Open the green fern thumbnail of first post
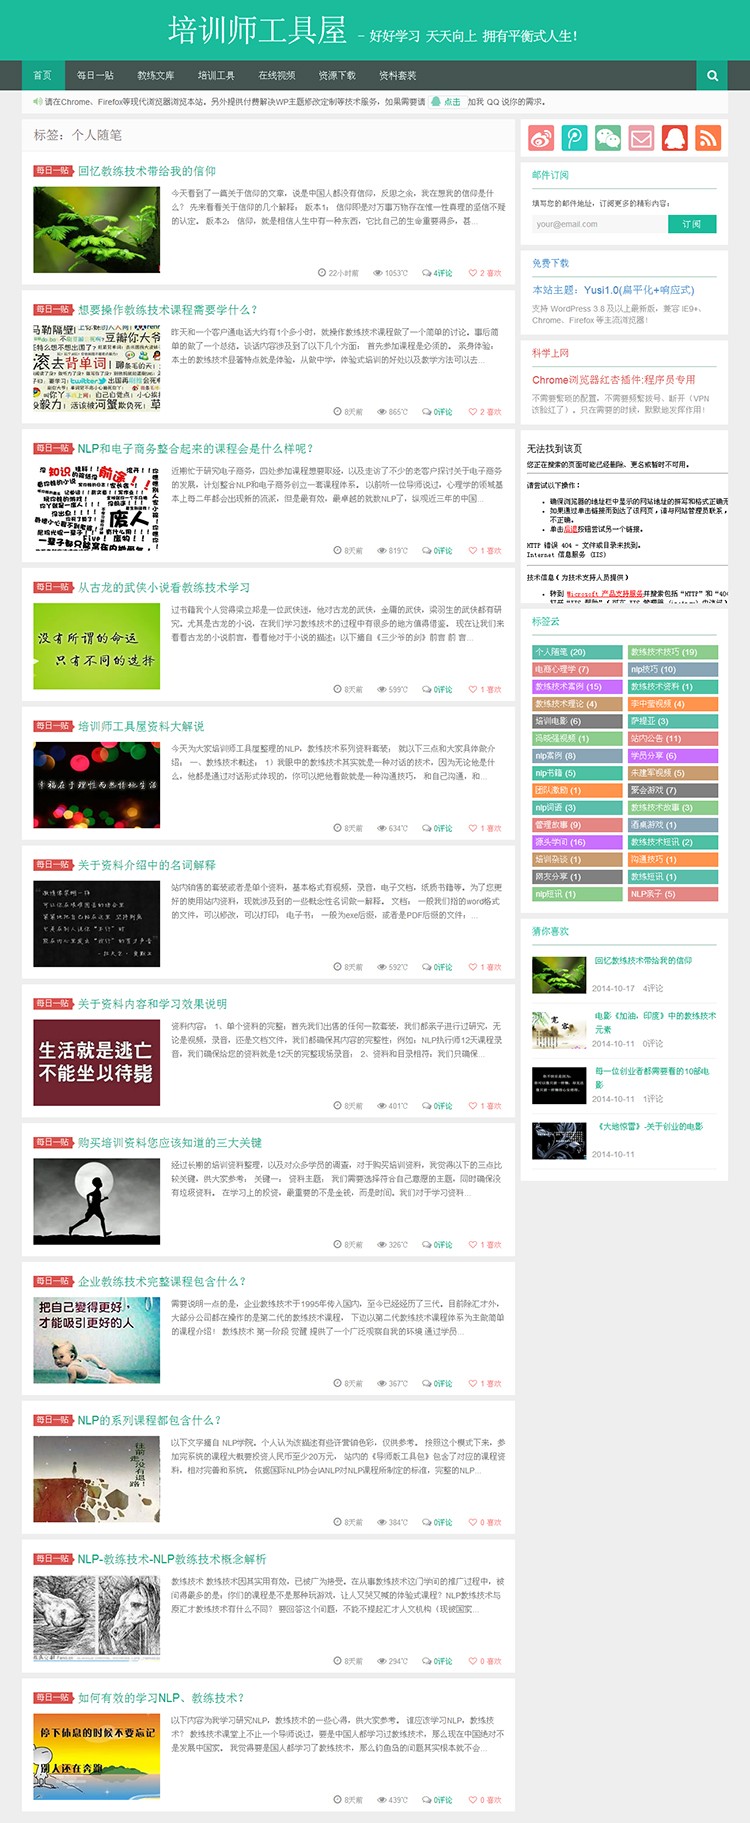The width and height of the screenshot is (750, 1823). (96, 229)
